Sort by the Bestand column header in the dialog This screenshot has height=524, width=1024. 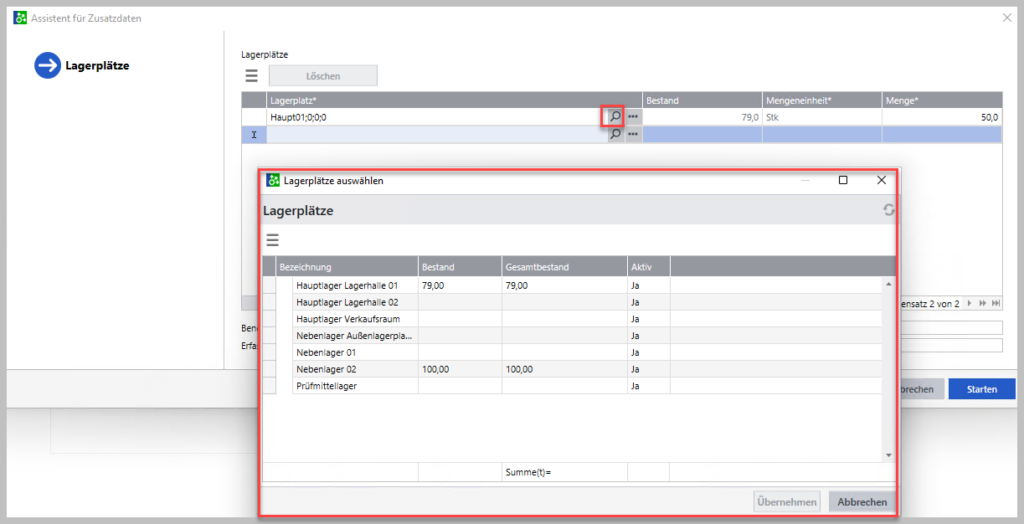click(460, 267)
